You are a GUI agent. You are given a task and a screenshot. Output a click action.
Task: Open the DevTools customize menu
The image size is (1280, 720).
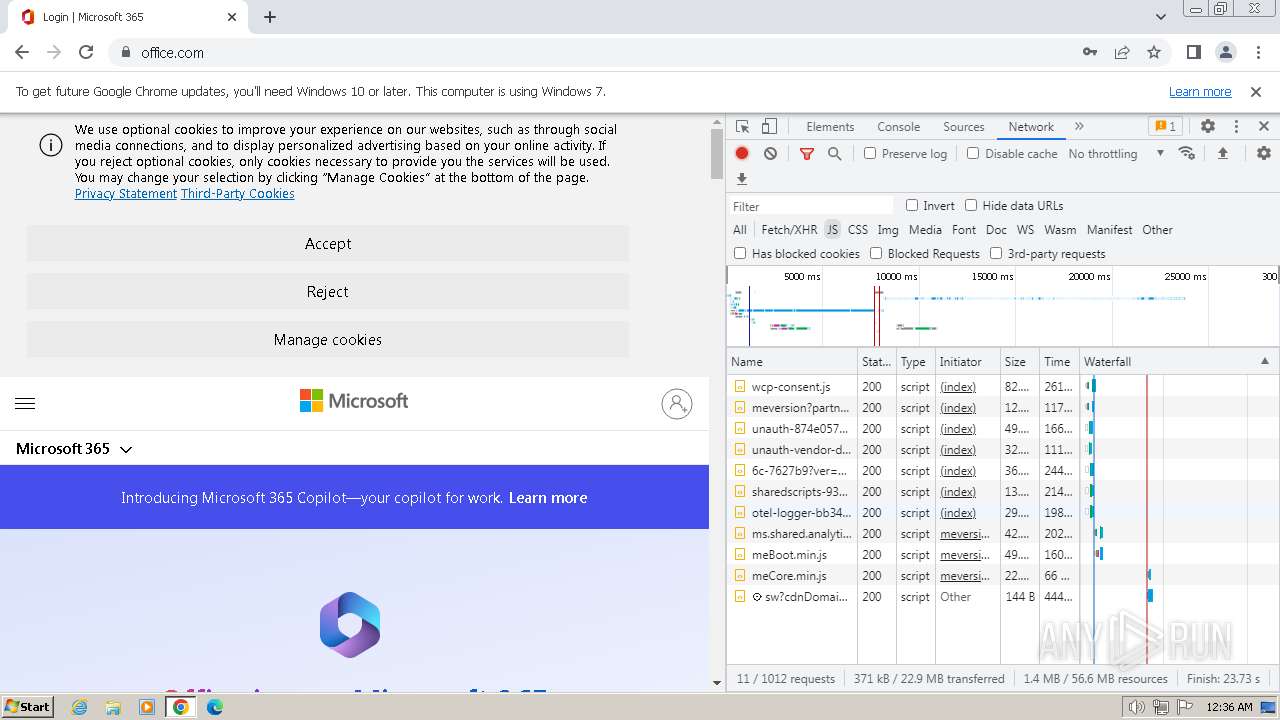[x=1236, y=127]
